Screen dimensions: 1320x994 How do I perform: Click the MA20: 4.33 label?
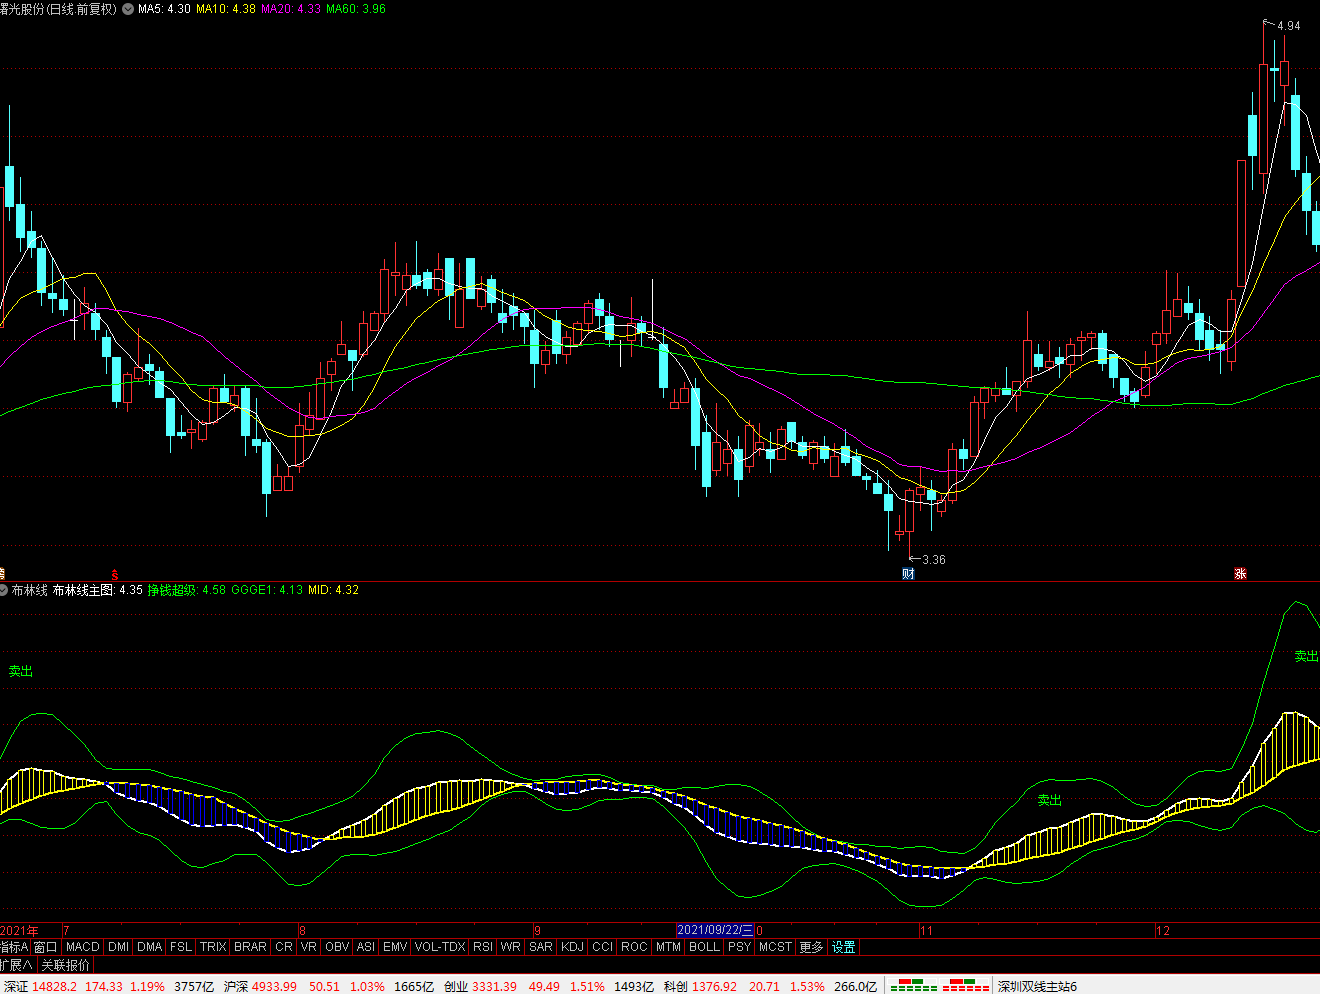tap(291, 9)
